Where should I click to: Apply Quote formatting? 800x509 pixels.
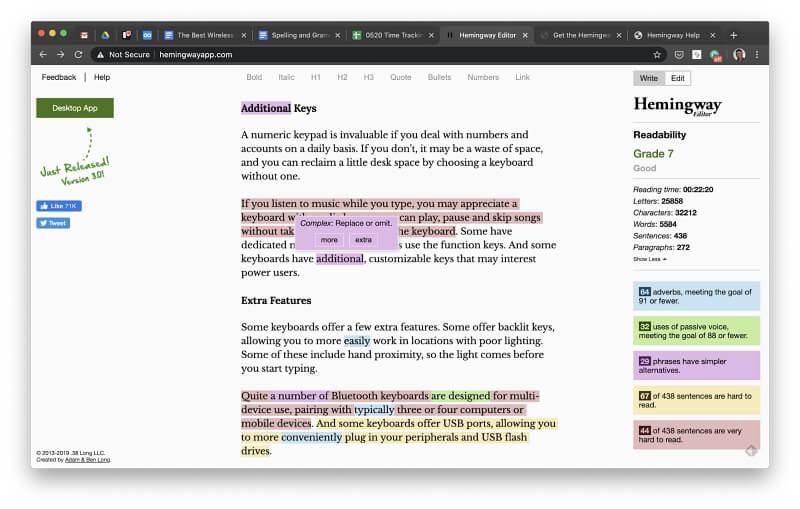click(x=401, y=77)
